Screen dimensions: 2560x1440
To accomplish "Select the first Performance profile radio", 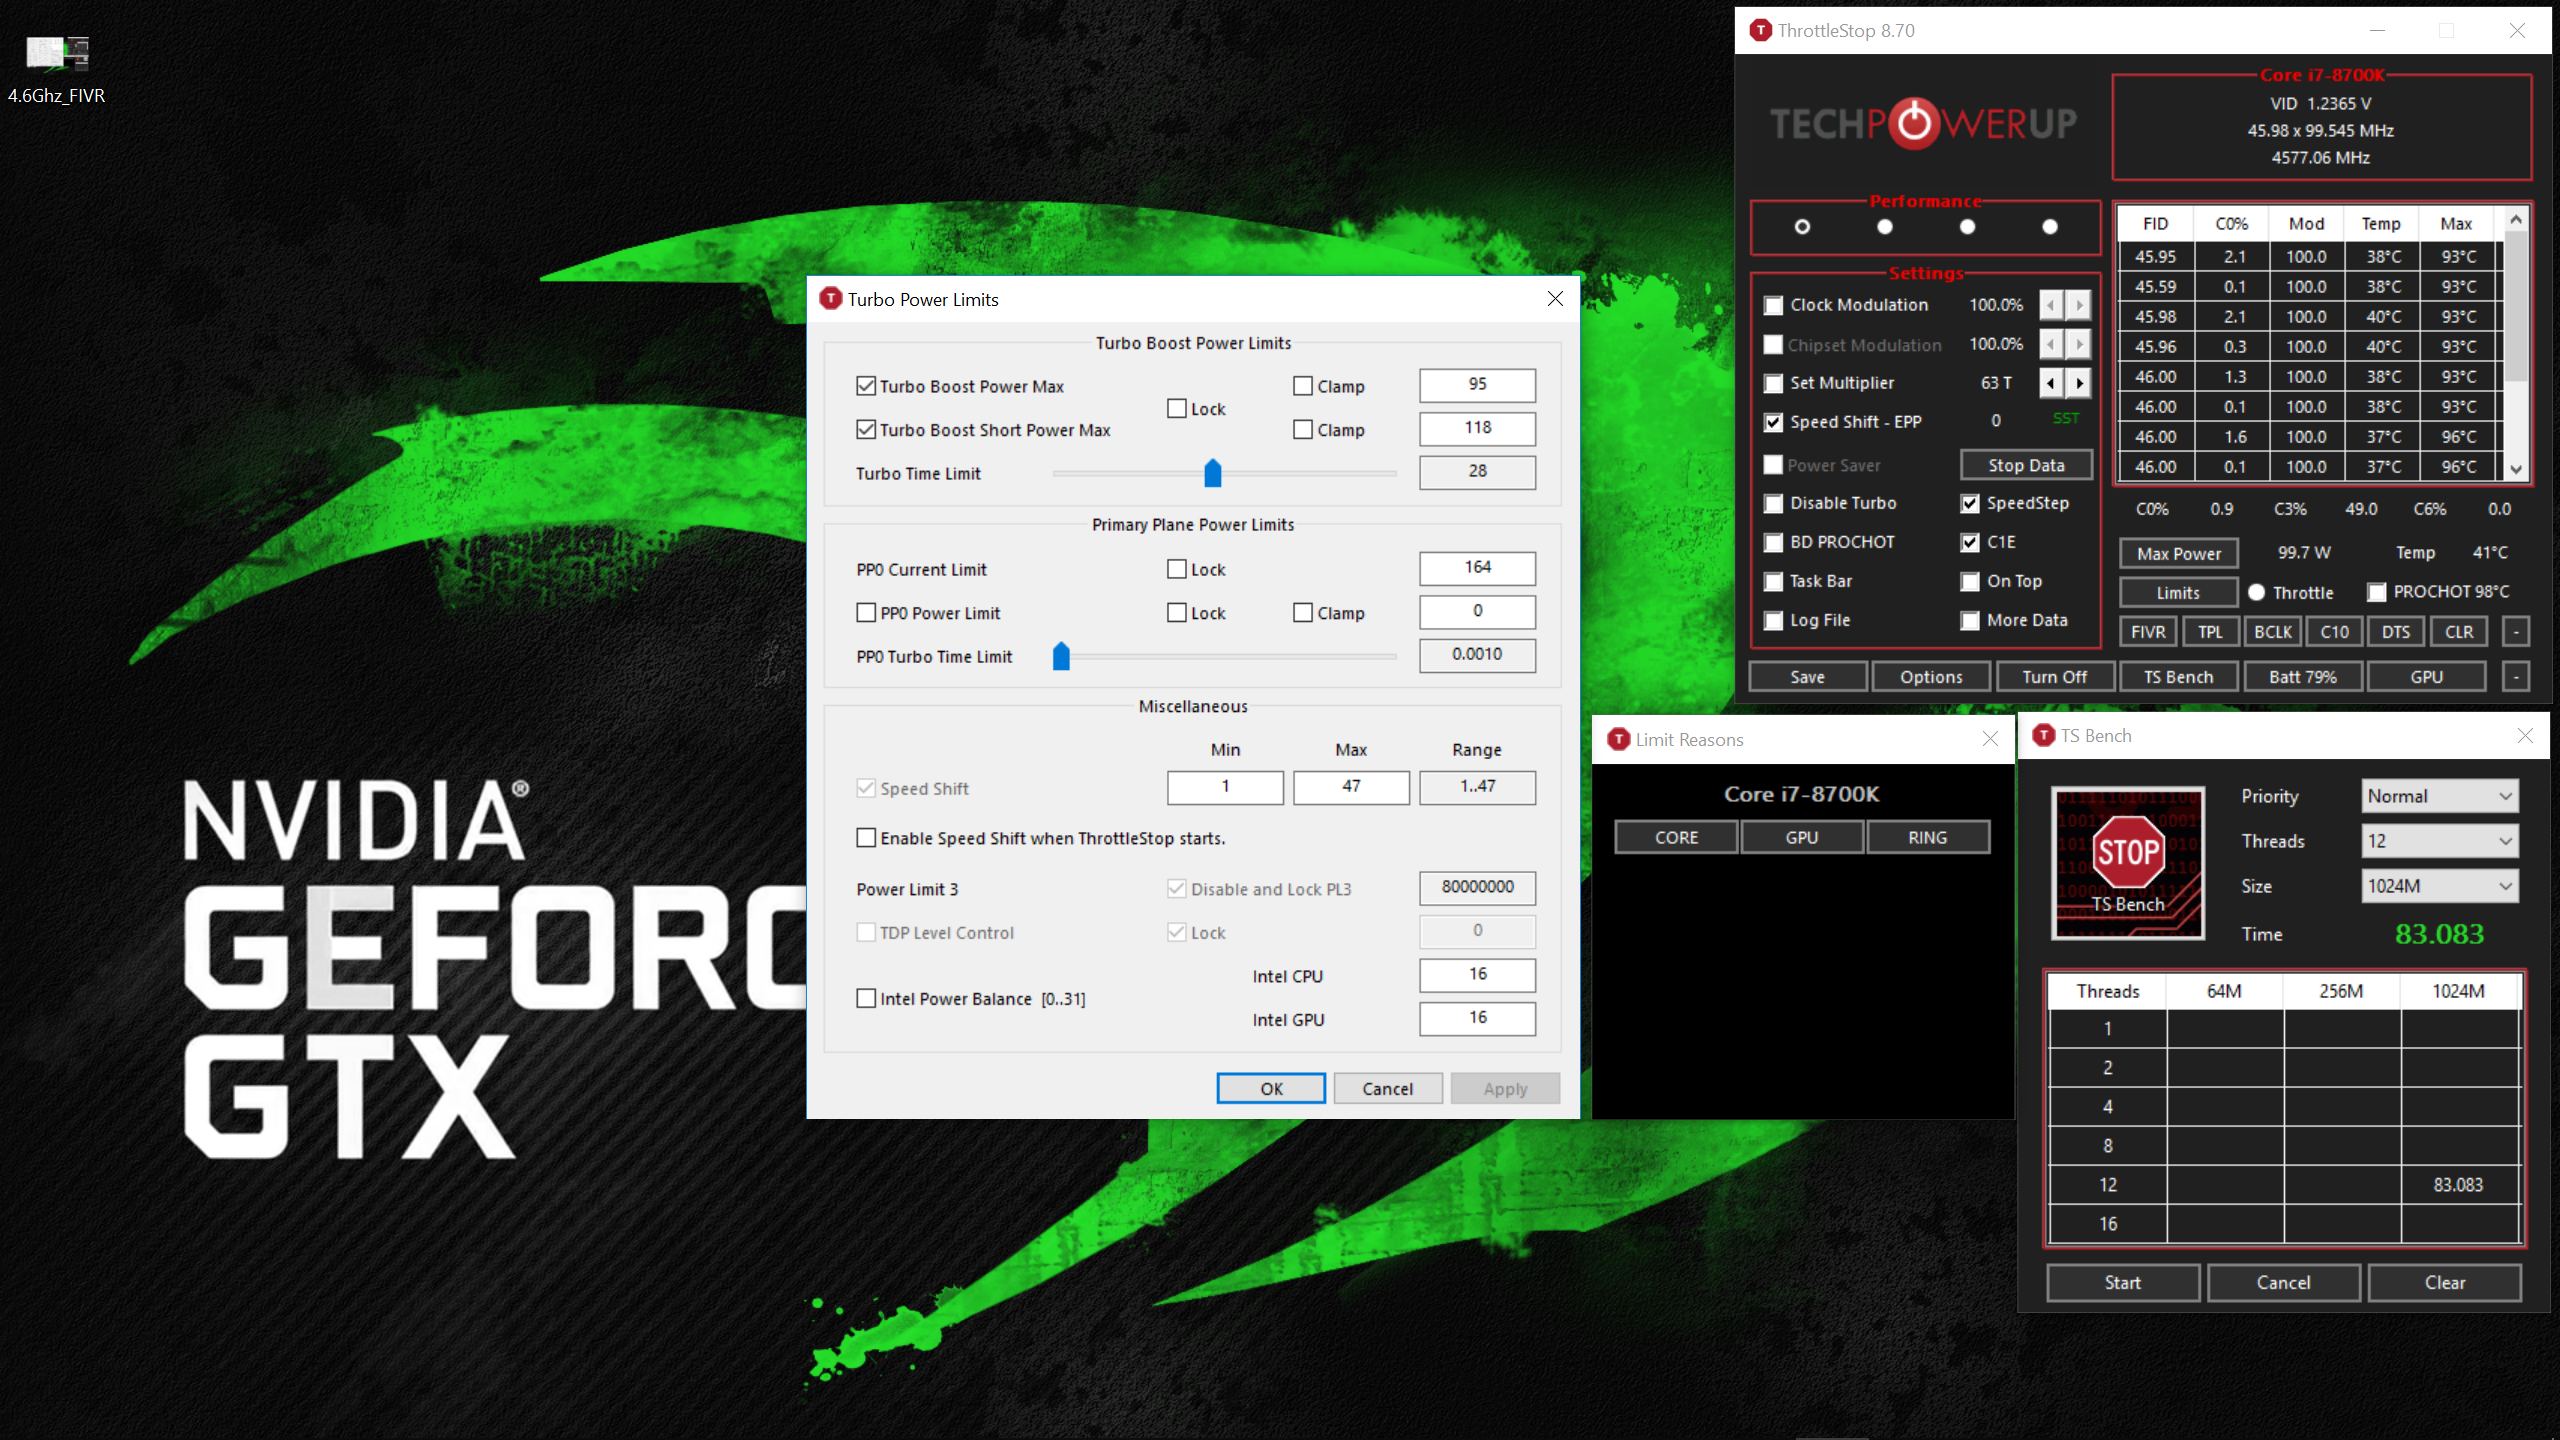I will coord(1802,227).
